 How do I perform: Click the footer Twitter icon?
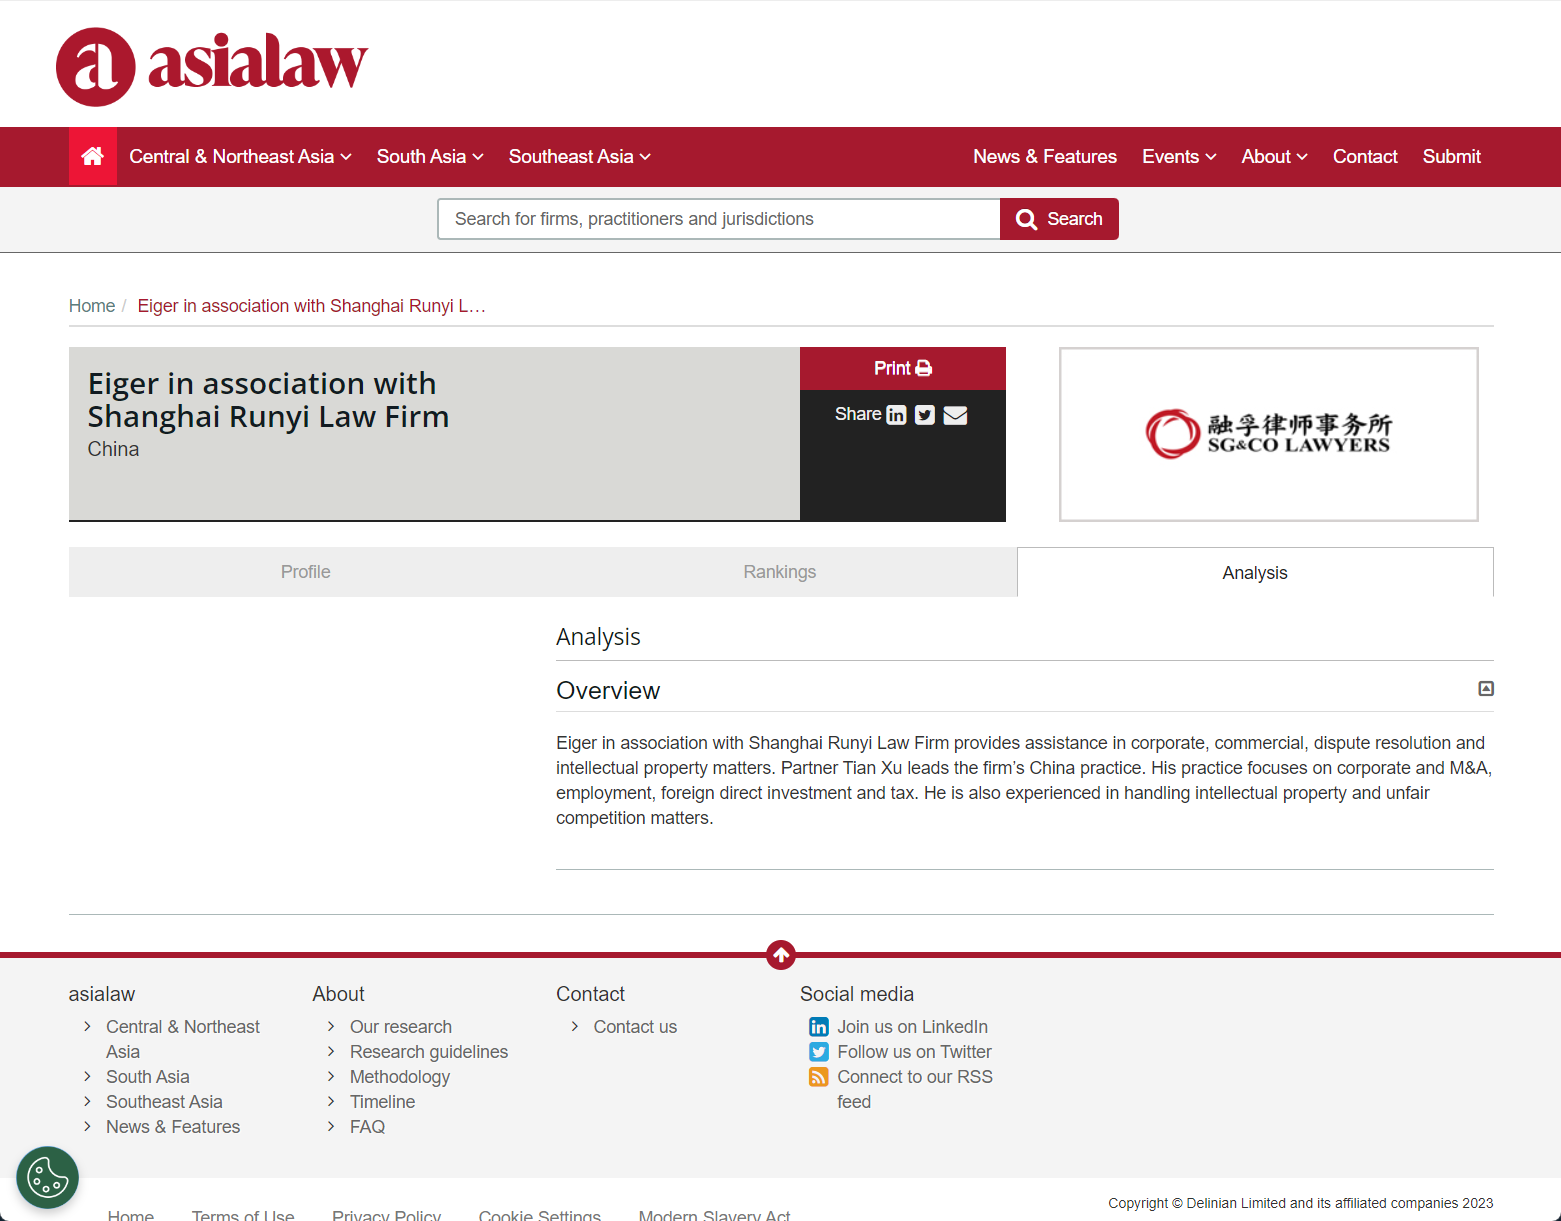point(819,1052)
